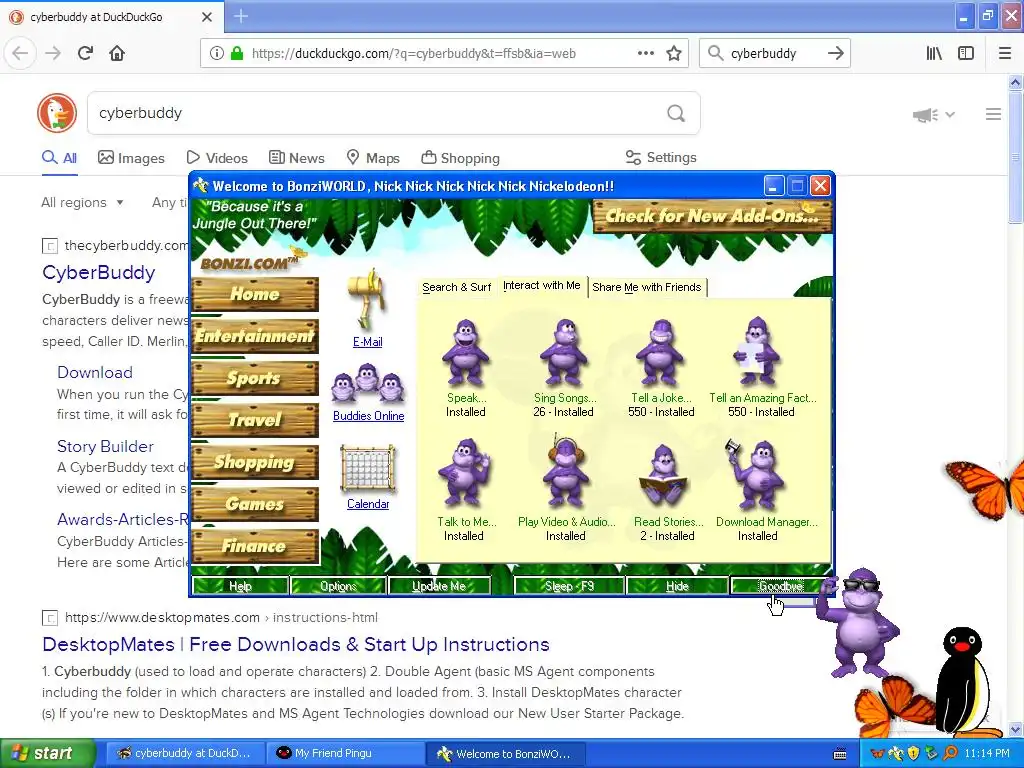Click the Home wooden sign button
The width and height of the screenshot is (1024, 768).
pyautogui.click(x=255, y=294)
